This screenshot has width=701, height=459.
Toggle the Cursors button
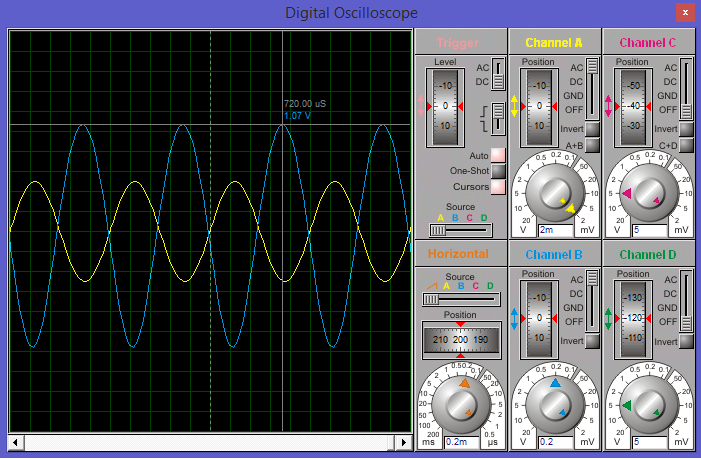pyautogui.click(x=498, y=187)
